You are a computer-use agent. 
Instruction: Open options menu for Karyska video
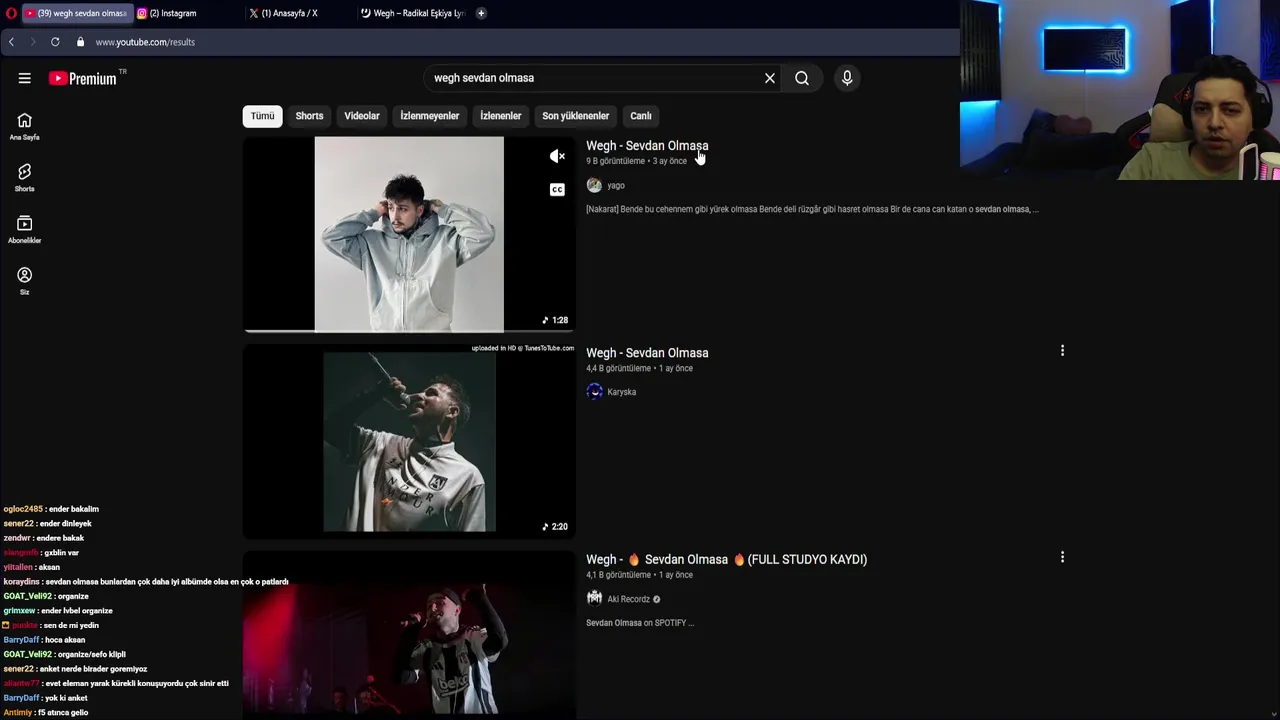(x=1062, y=351)
